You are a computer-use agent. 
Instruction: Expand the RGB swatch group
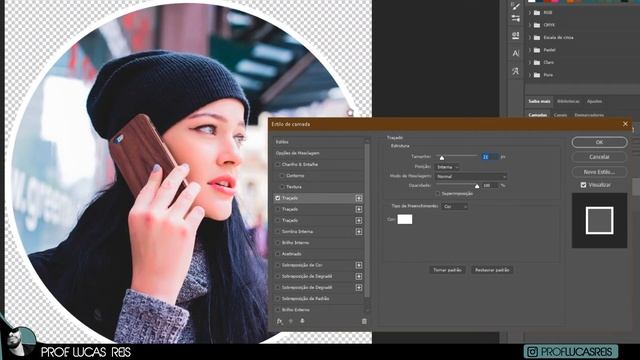tap(530, 13)
